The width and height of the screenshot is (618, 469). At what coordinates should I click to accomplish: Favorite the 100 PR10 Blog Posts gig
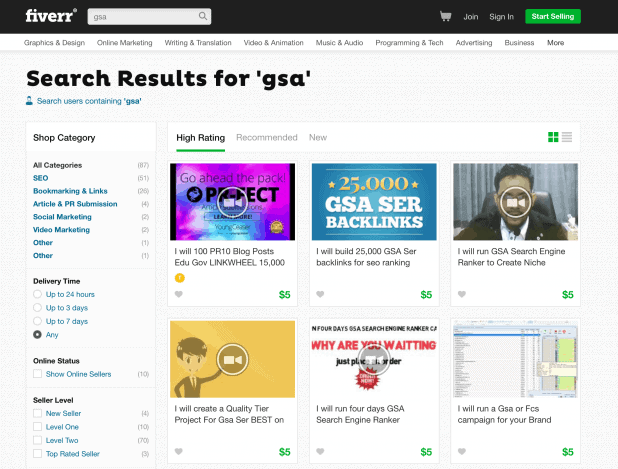coord(179,294)
